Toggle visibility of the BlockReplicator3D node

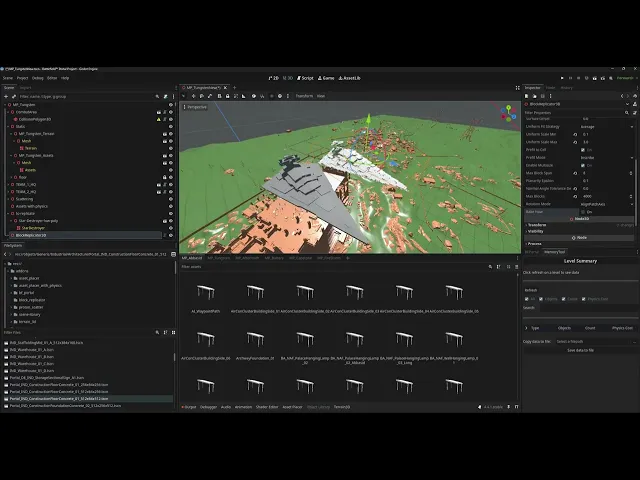coord(171,236)
